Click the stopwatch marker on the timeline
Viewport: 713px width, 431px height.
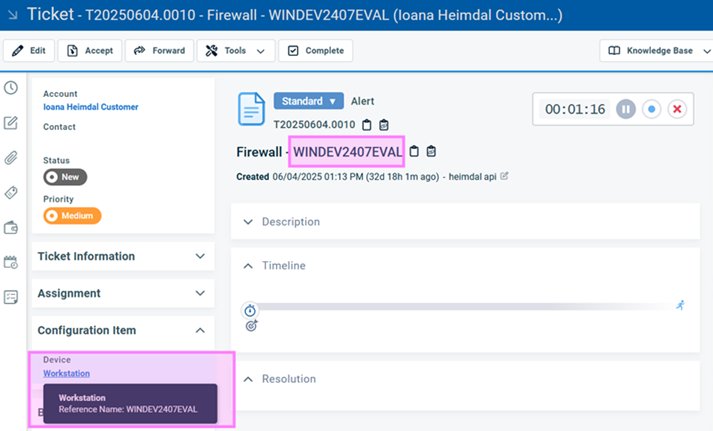click(250, 311)
